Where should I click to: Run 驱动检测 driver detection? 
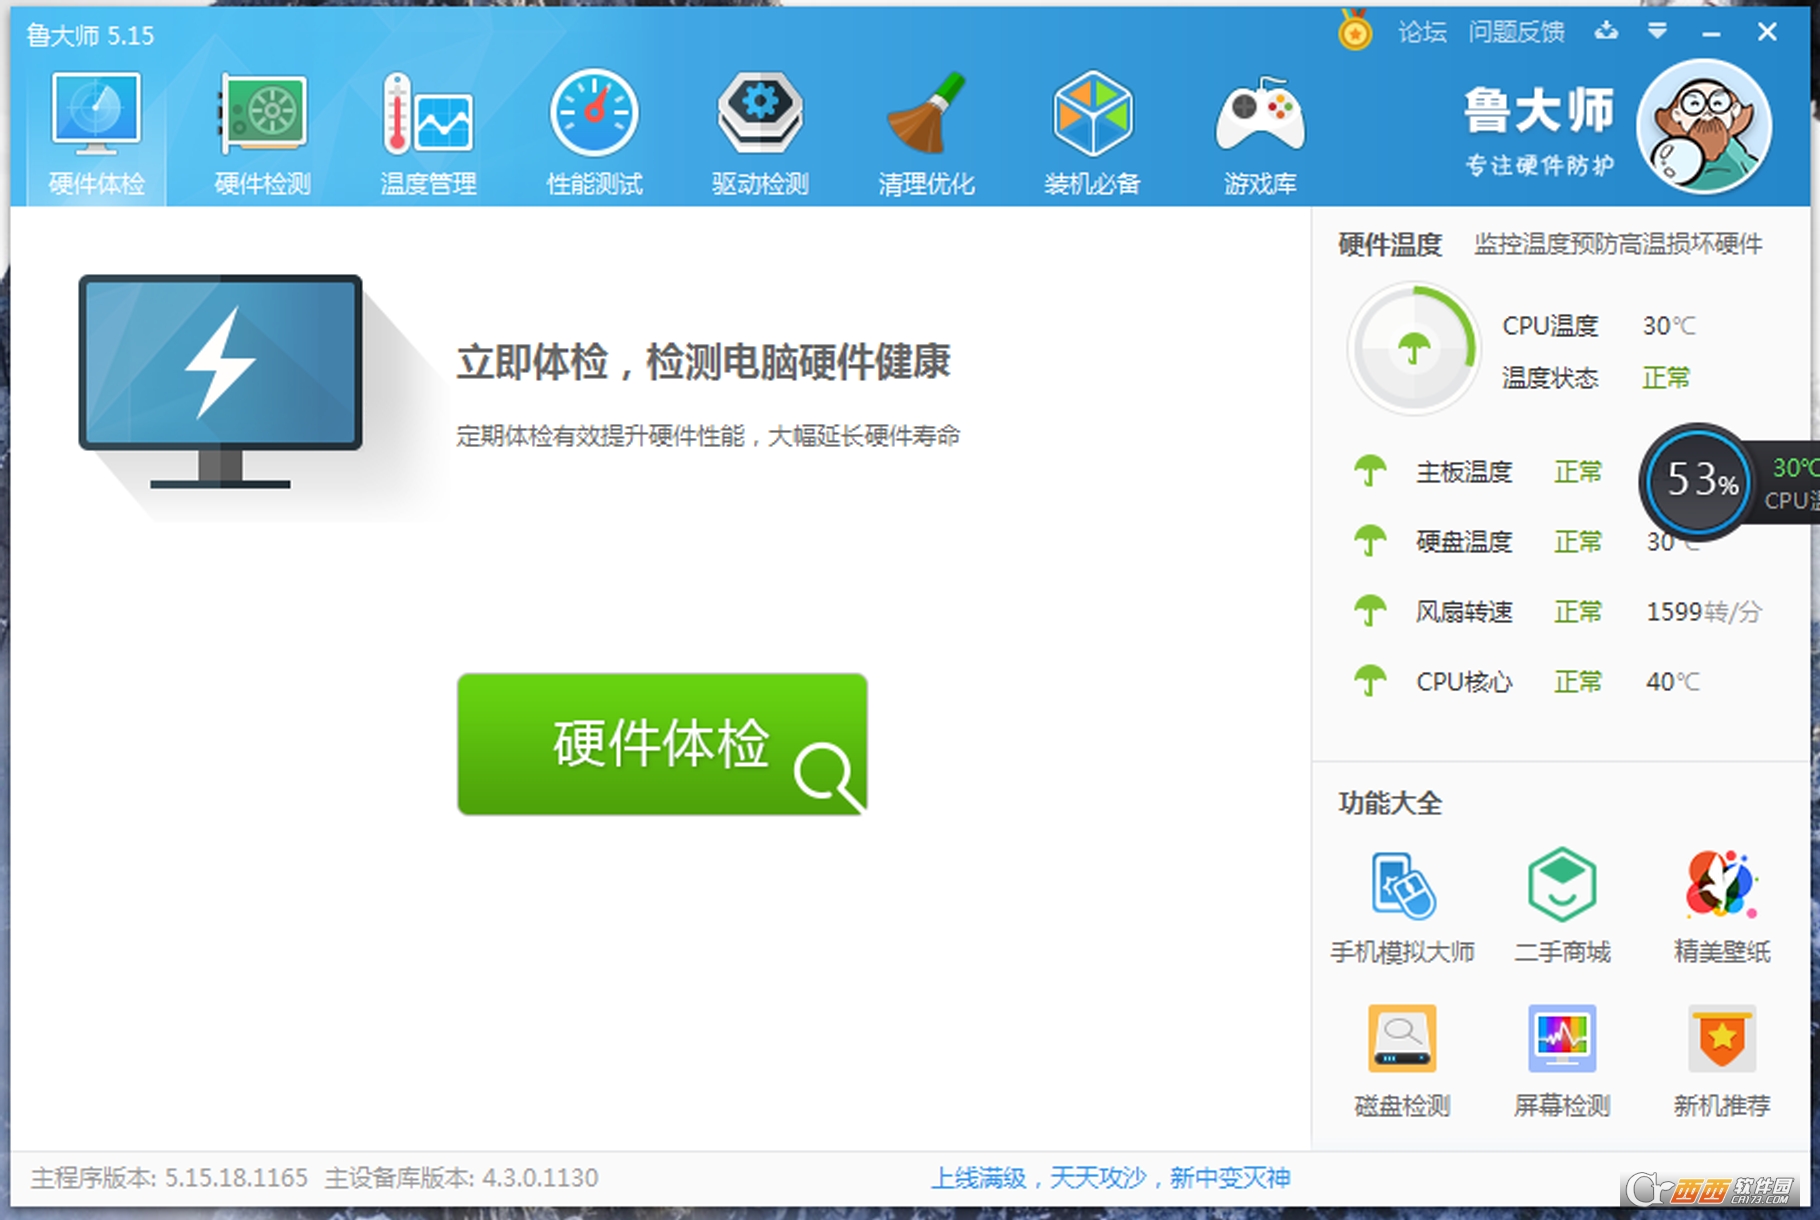(x=760, y=130)
